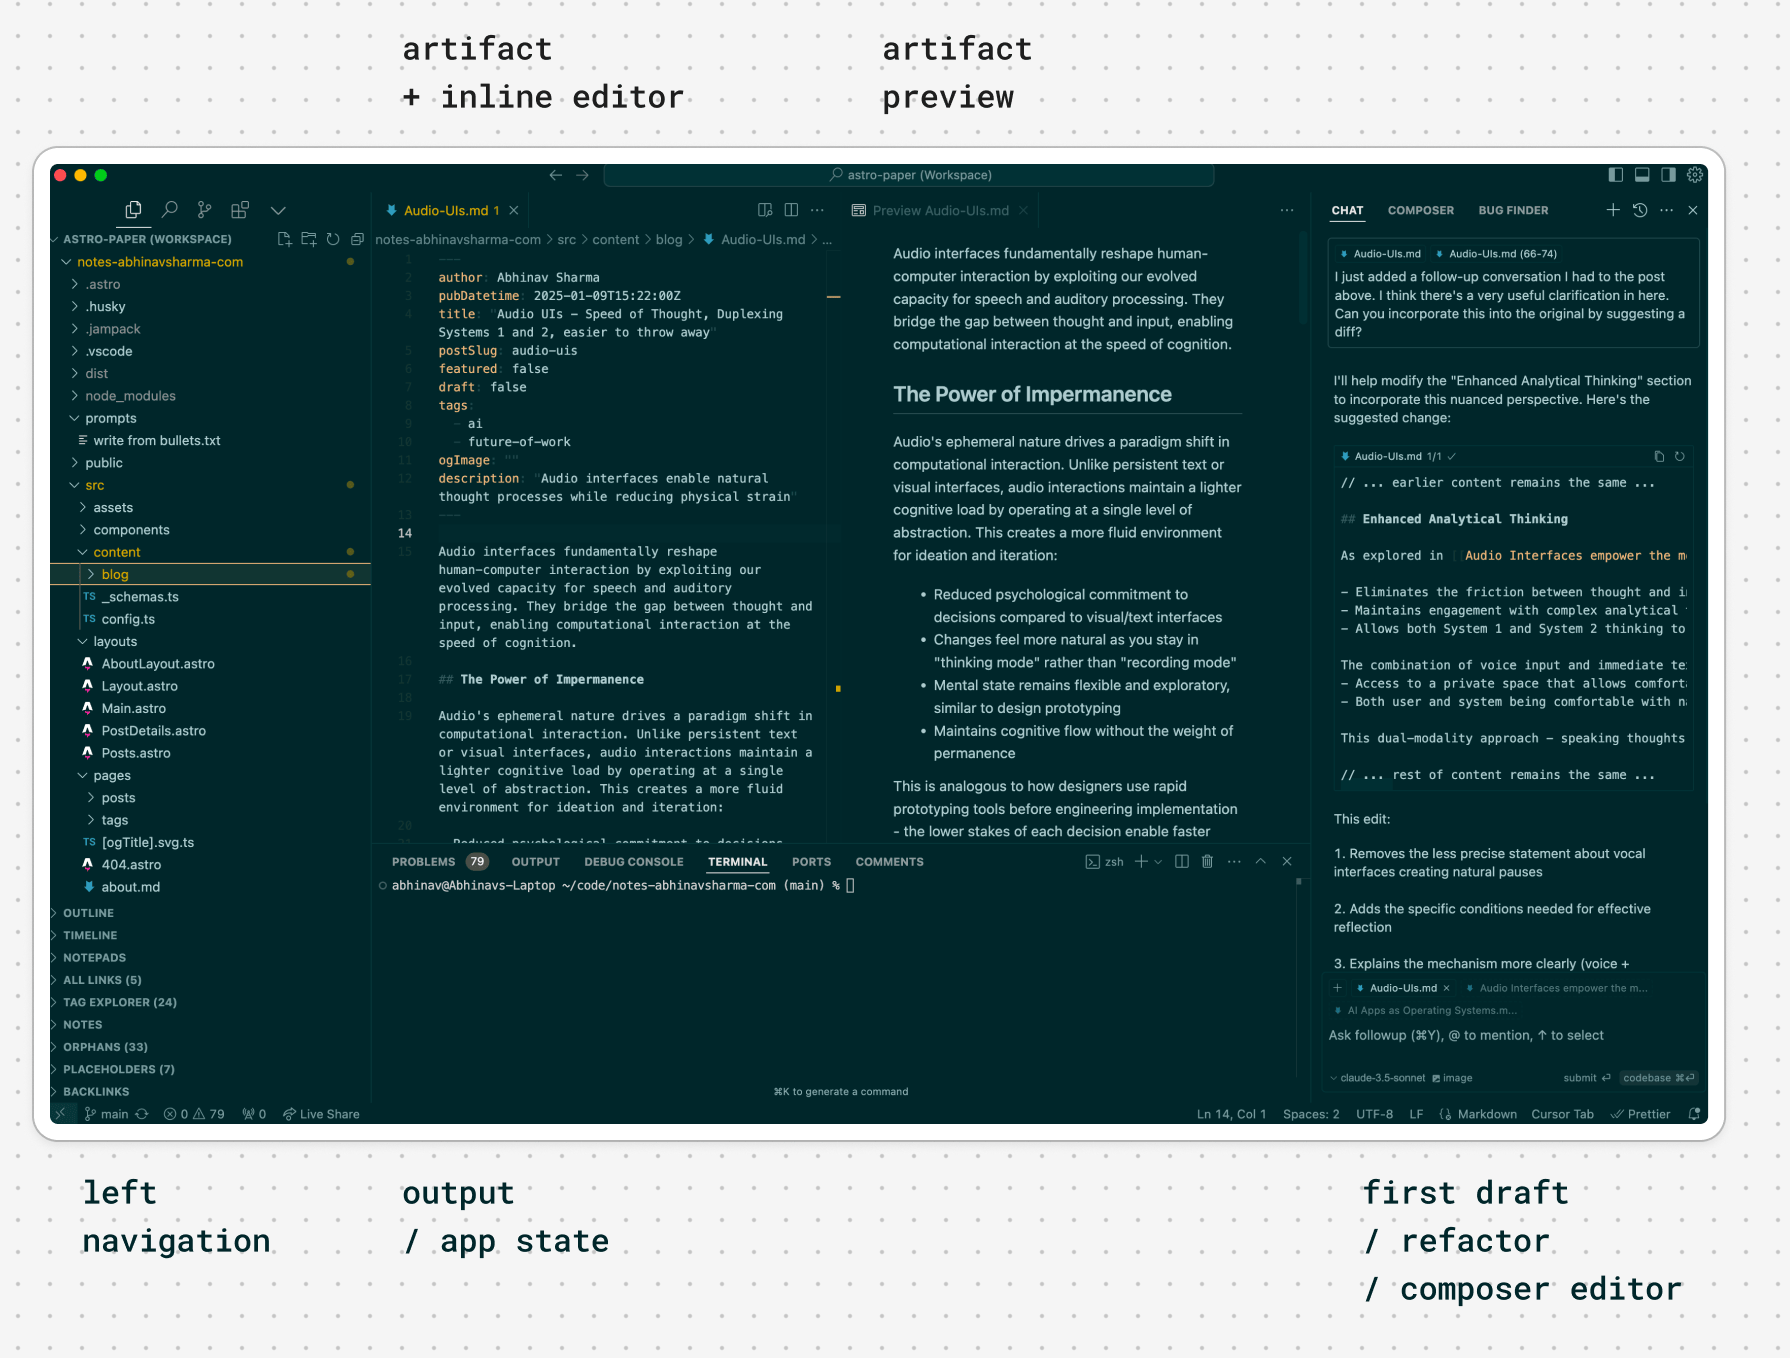Start a new chat with plus icon

pos(1613,210)
